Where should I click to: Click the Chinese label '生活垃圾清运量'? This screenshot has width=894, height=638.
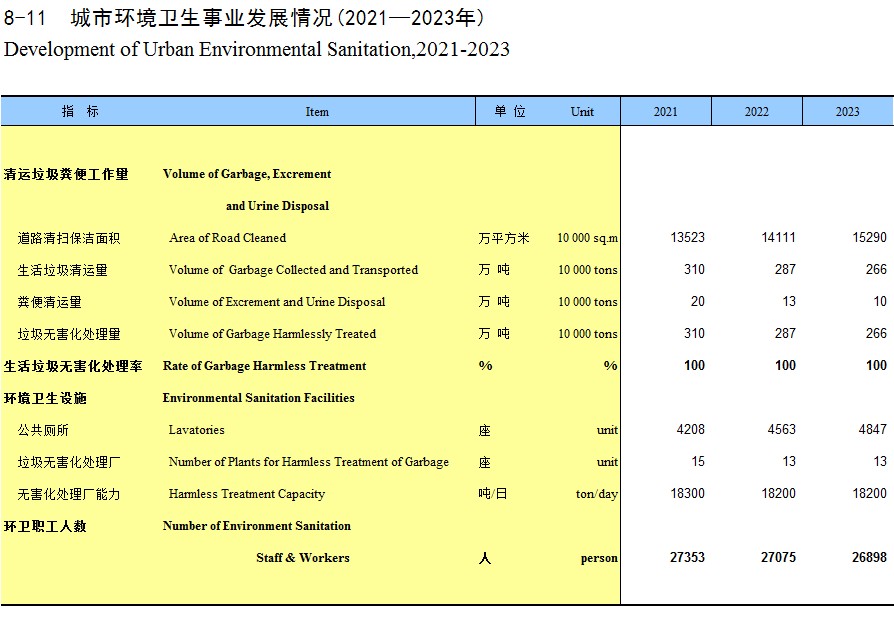[x=62, y=270]
